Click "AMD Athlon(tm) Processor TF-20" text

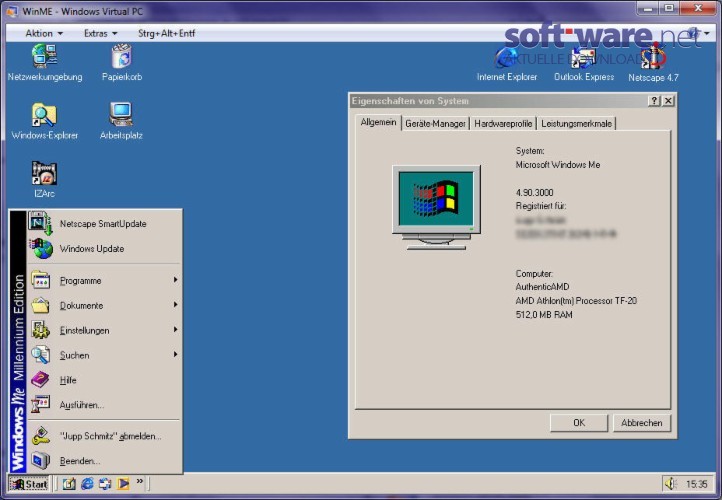point(576,301)
